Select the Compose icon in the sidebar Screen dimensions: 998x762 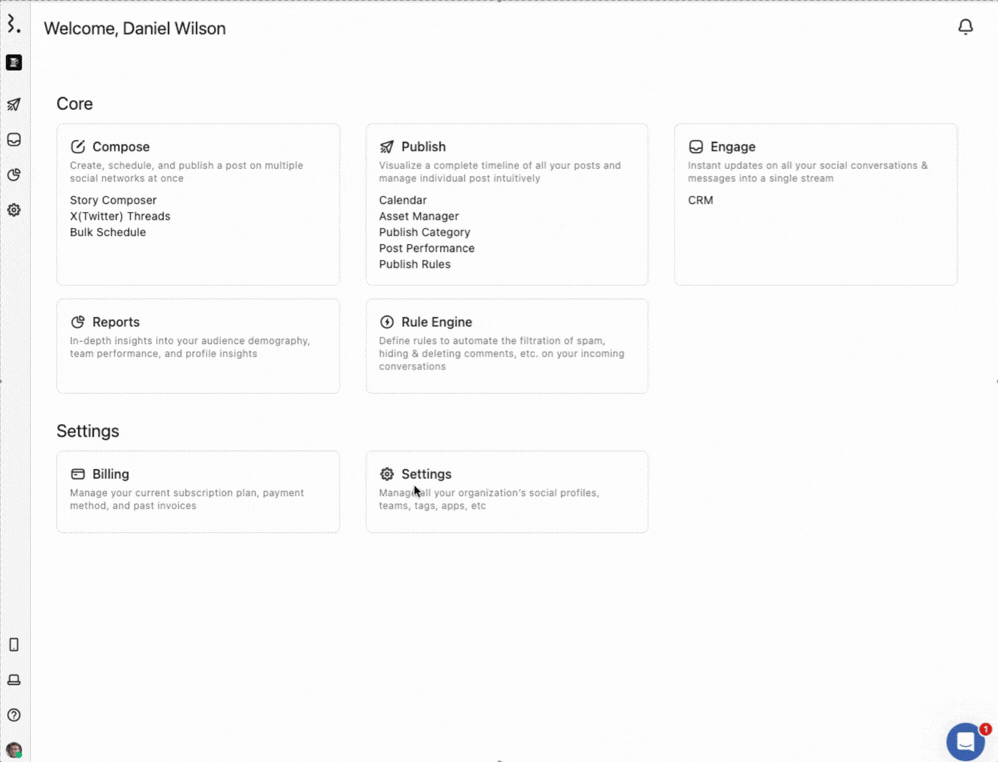(14, 62)
